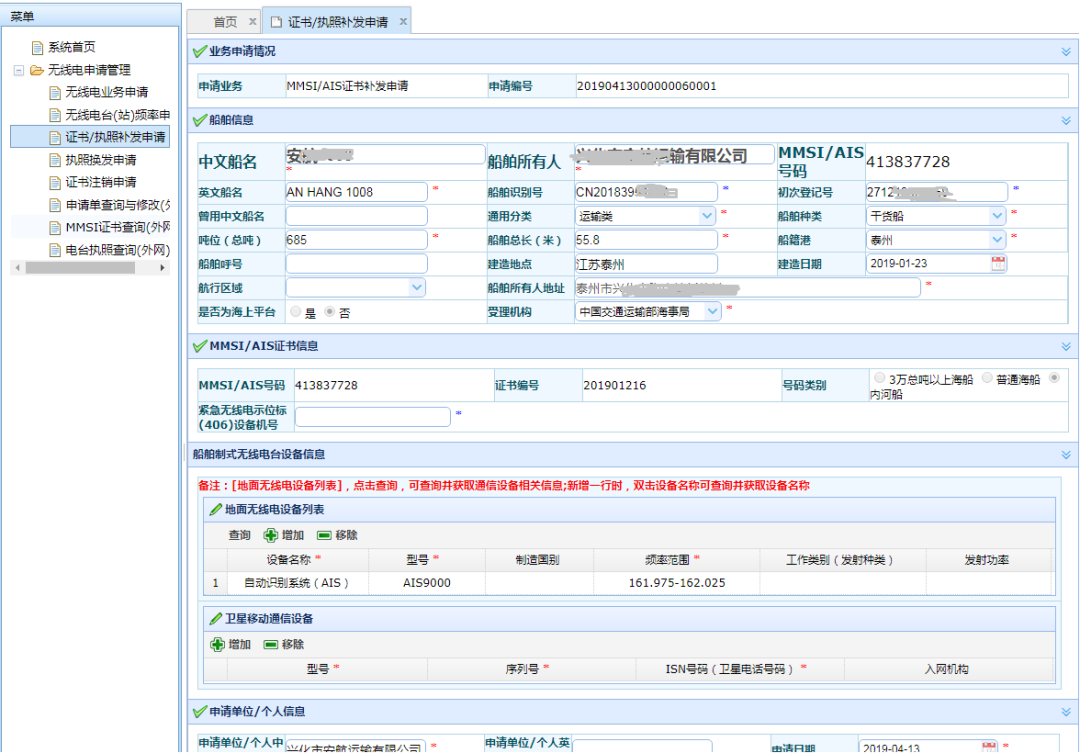
Task: Click the 英文船名 input field
Action: [x=357, y=192]
